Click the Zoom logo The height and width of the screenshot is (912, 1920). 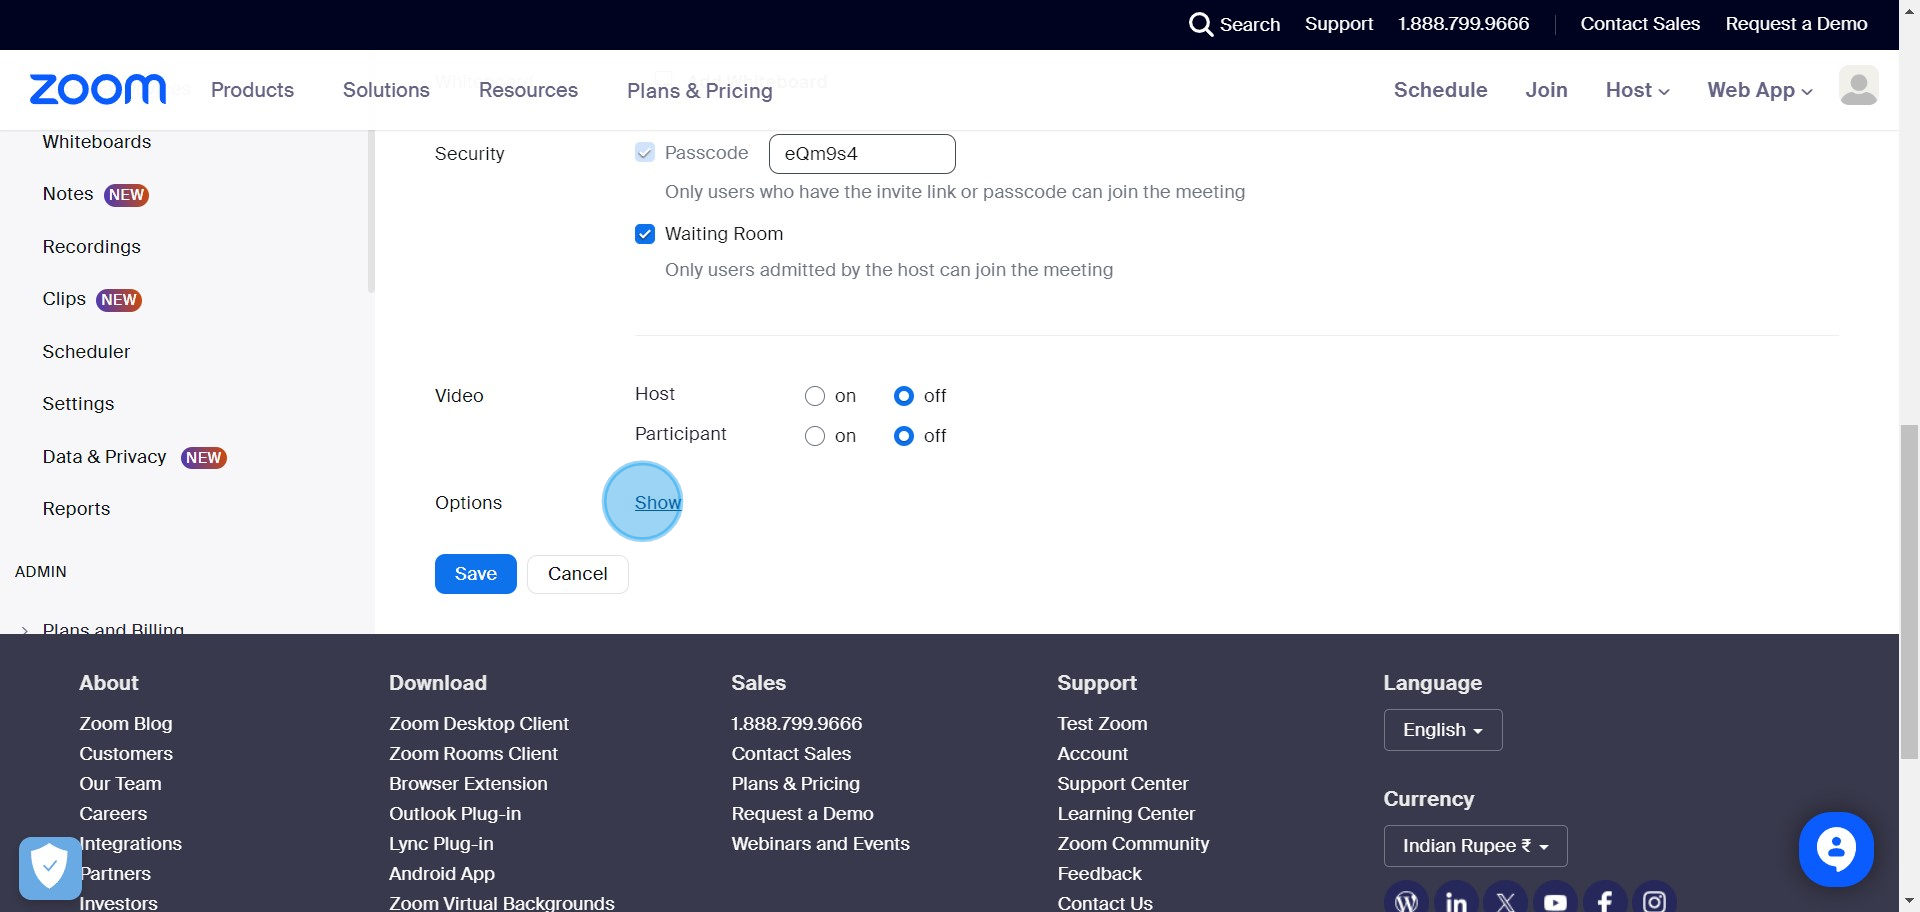click(98, 90)
